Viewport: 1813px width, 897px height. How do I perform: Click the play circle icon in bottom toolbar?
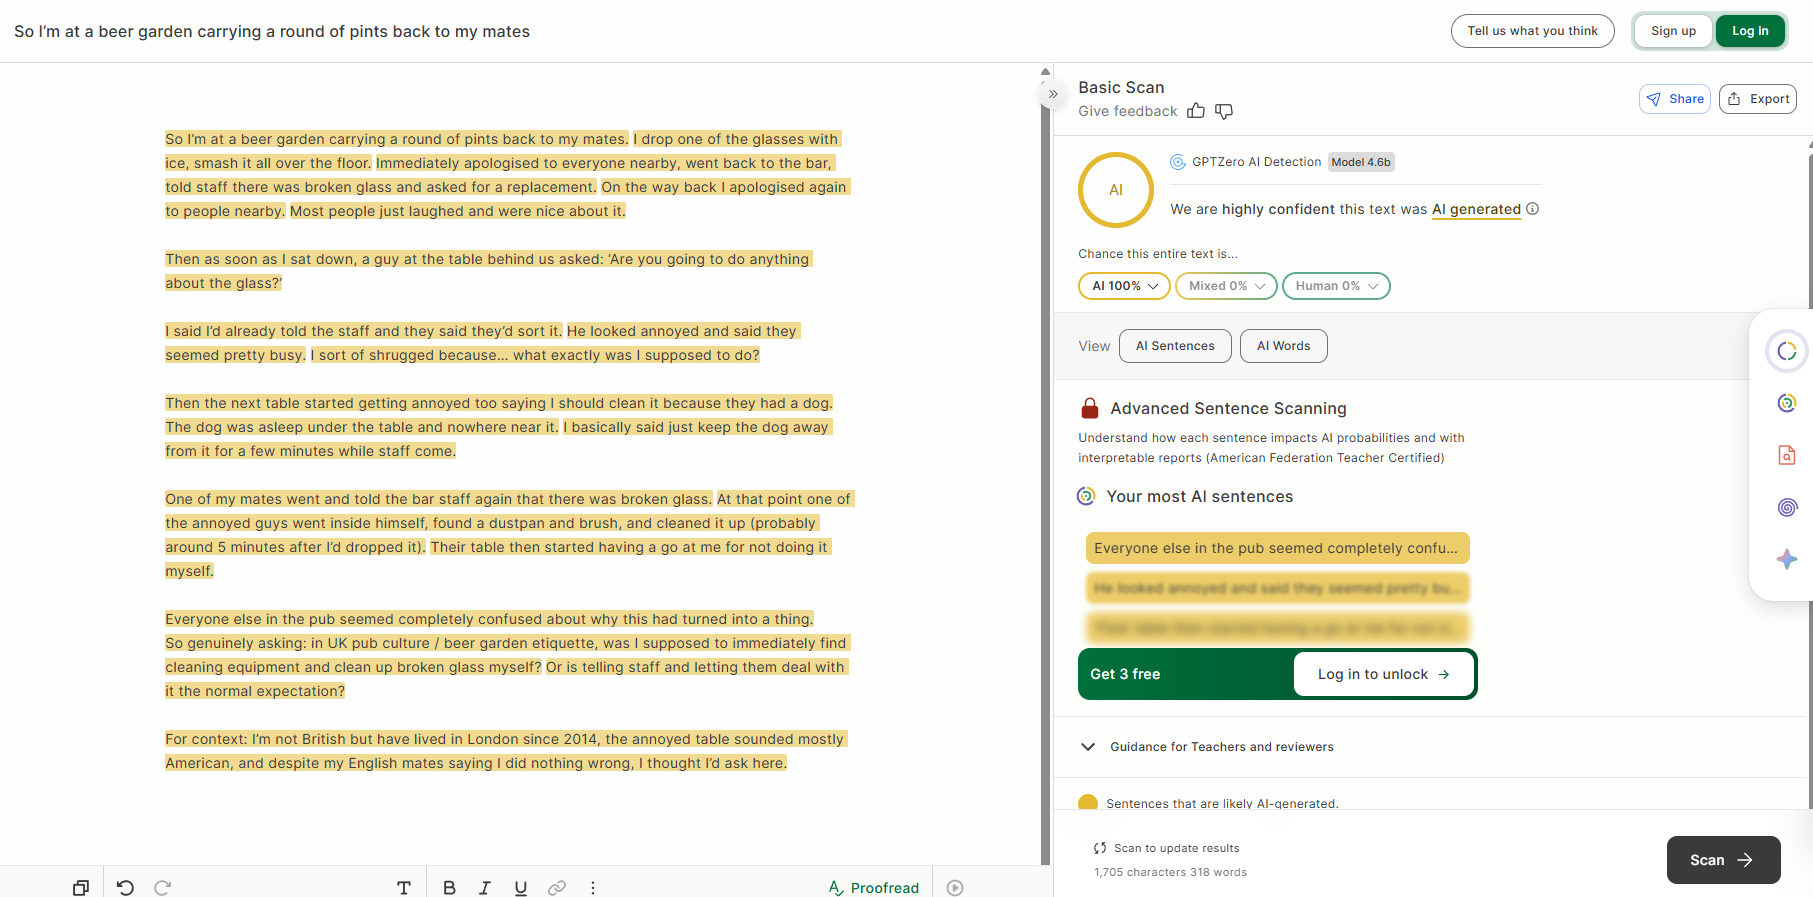tap(955, 887)
